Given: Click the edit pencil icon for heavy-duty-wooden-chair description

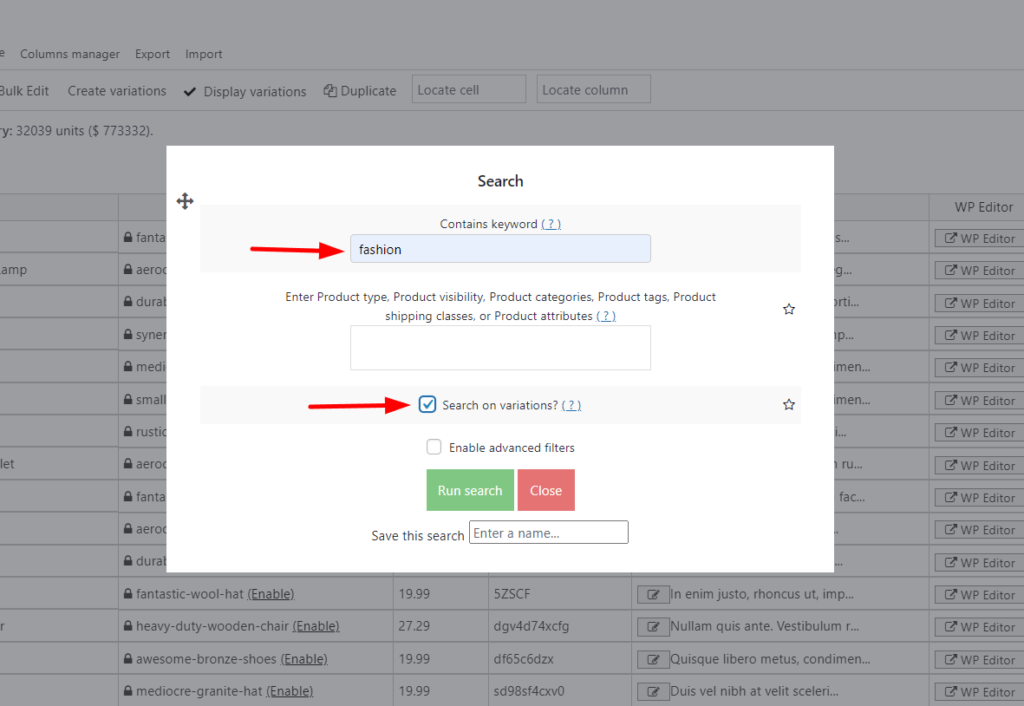Looking at the screenshot, I should (x=654, y=626).
